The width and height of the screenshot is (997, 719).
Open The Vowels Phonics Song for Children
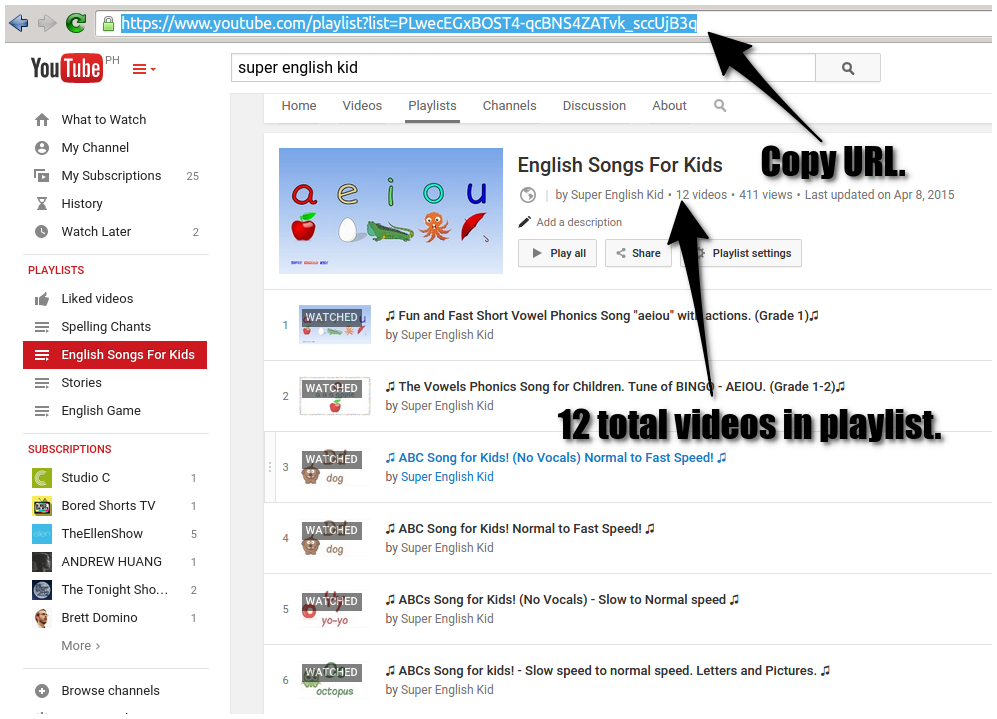615,387
